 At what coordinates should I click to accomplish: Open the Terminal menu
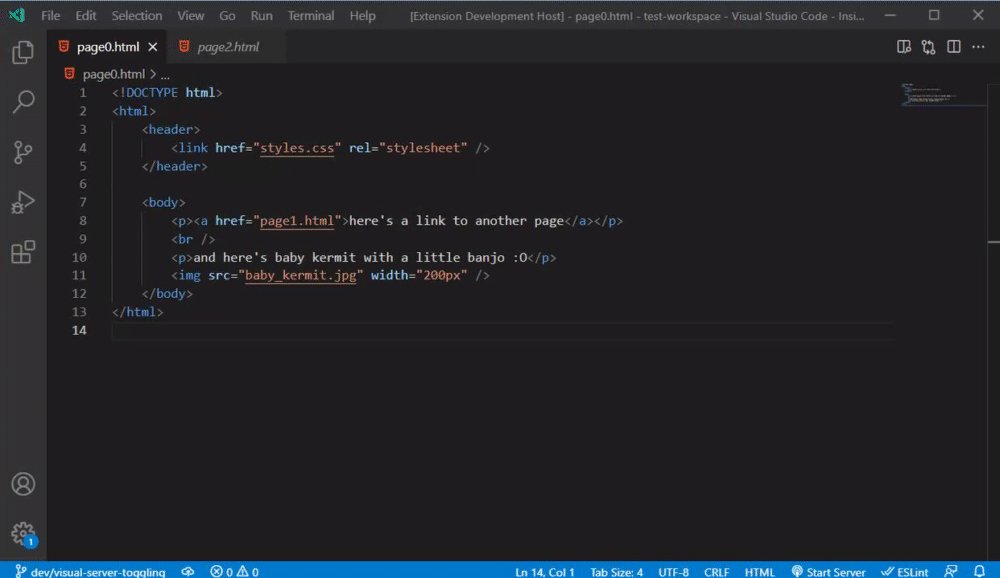point(310,15)
